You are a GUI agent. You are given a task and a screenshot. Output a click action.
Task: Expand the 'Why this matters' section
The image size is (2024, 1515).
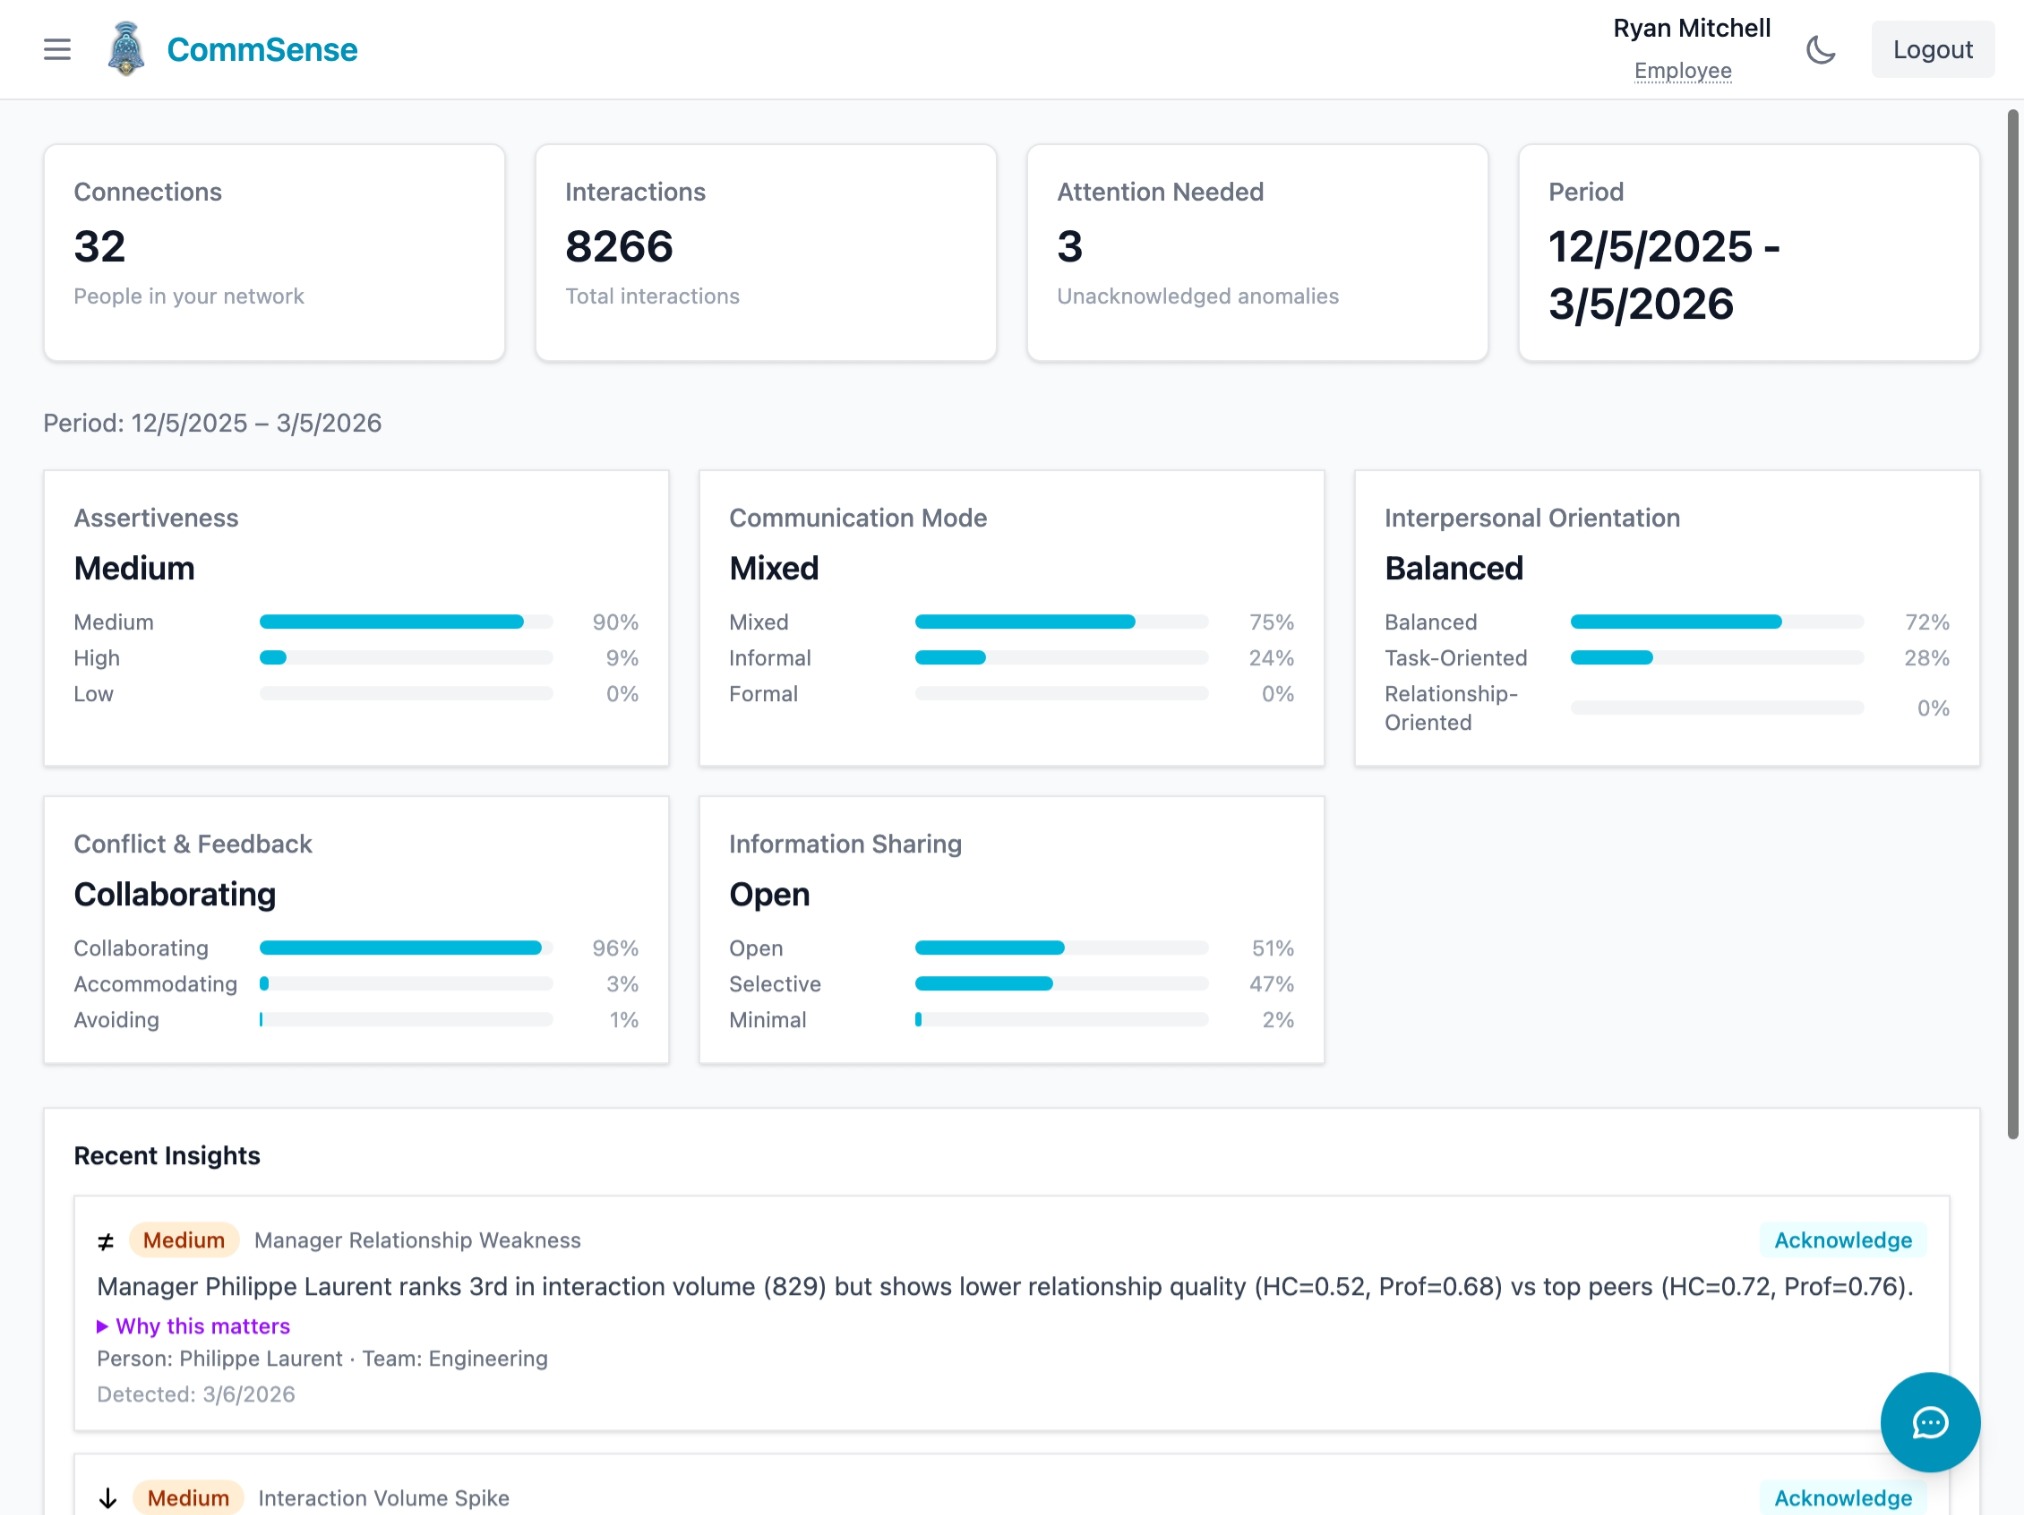pyautogui.click(x=194, y=1326)
